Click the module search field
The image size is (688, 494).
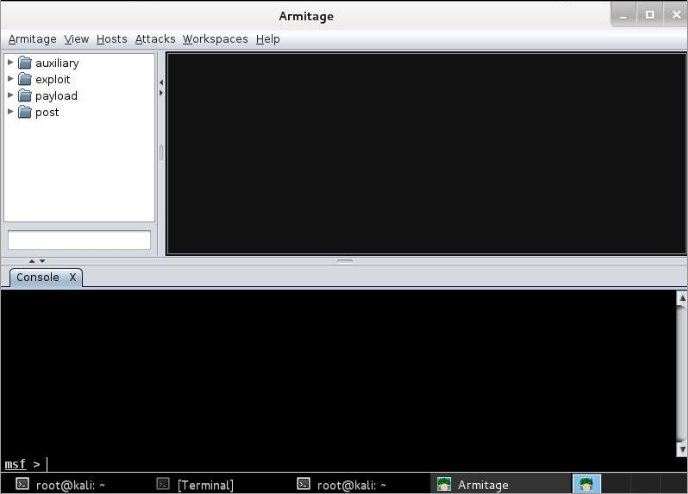click(x=79, y=240)
